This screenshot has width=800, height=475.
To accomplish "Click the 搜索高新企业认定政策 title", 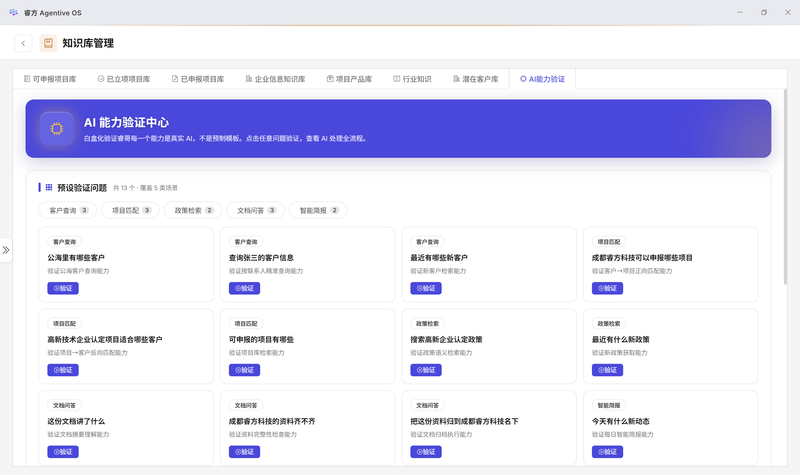I will coord(446,339).
